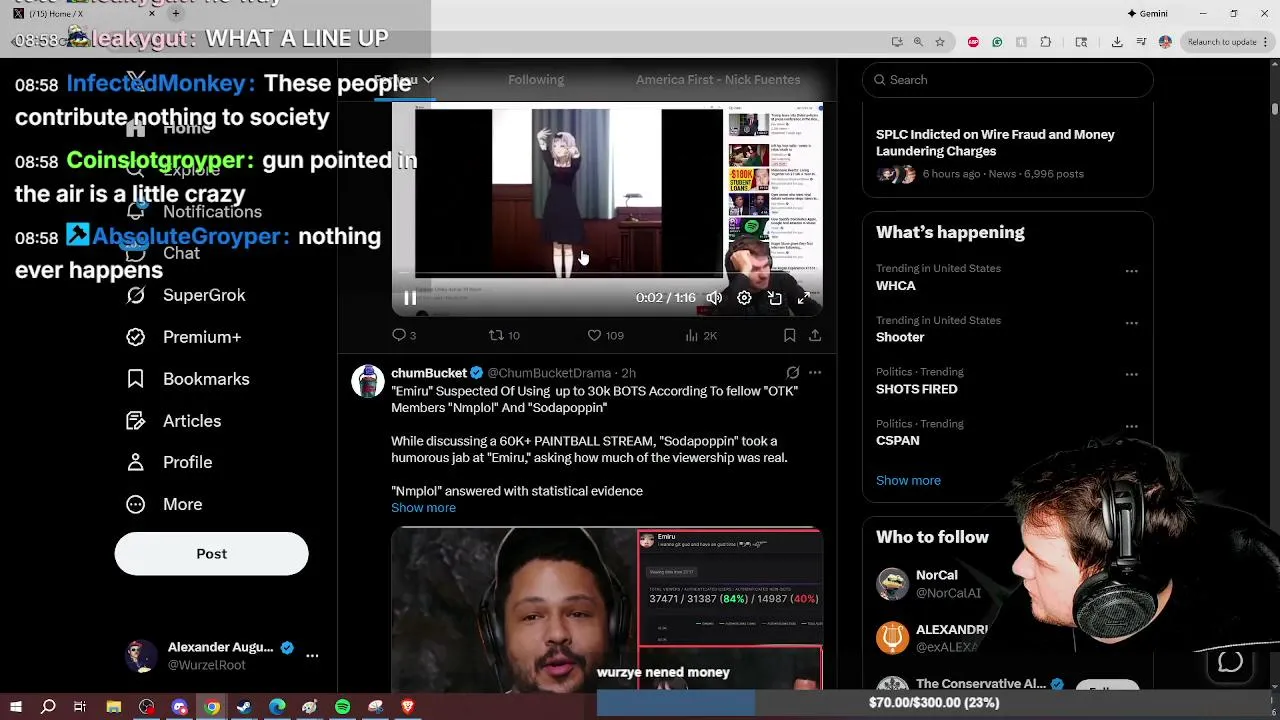The image size is (1280, 720).
Task: Play the Emiru clip video thumbnail
Action: [x=607, y=608]
